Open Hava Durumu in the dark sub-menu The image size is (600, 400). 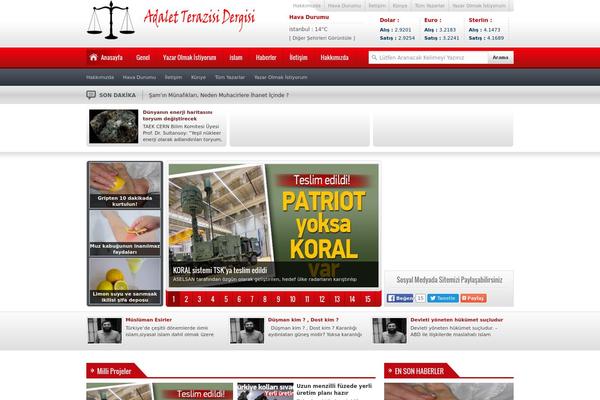point(139,77)
